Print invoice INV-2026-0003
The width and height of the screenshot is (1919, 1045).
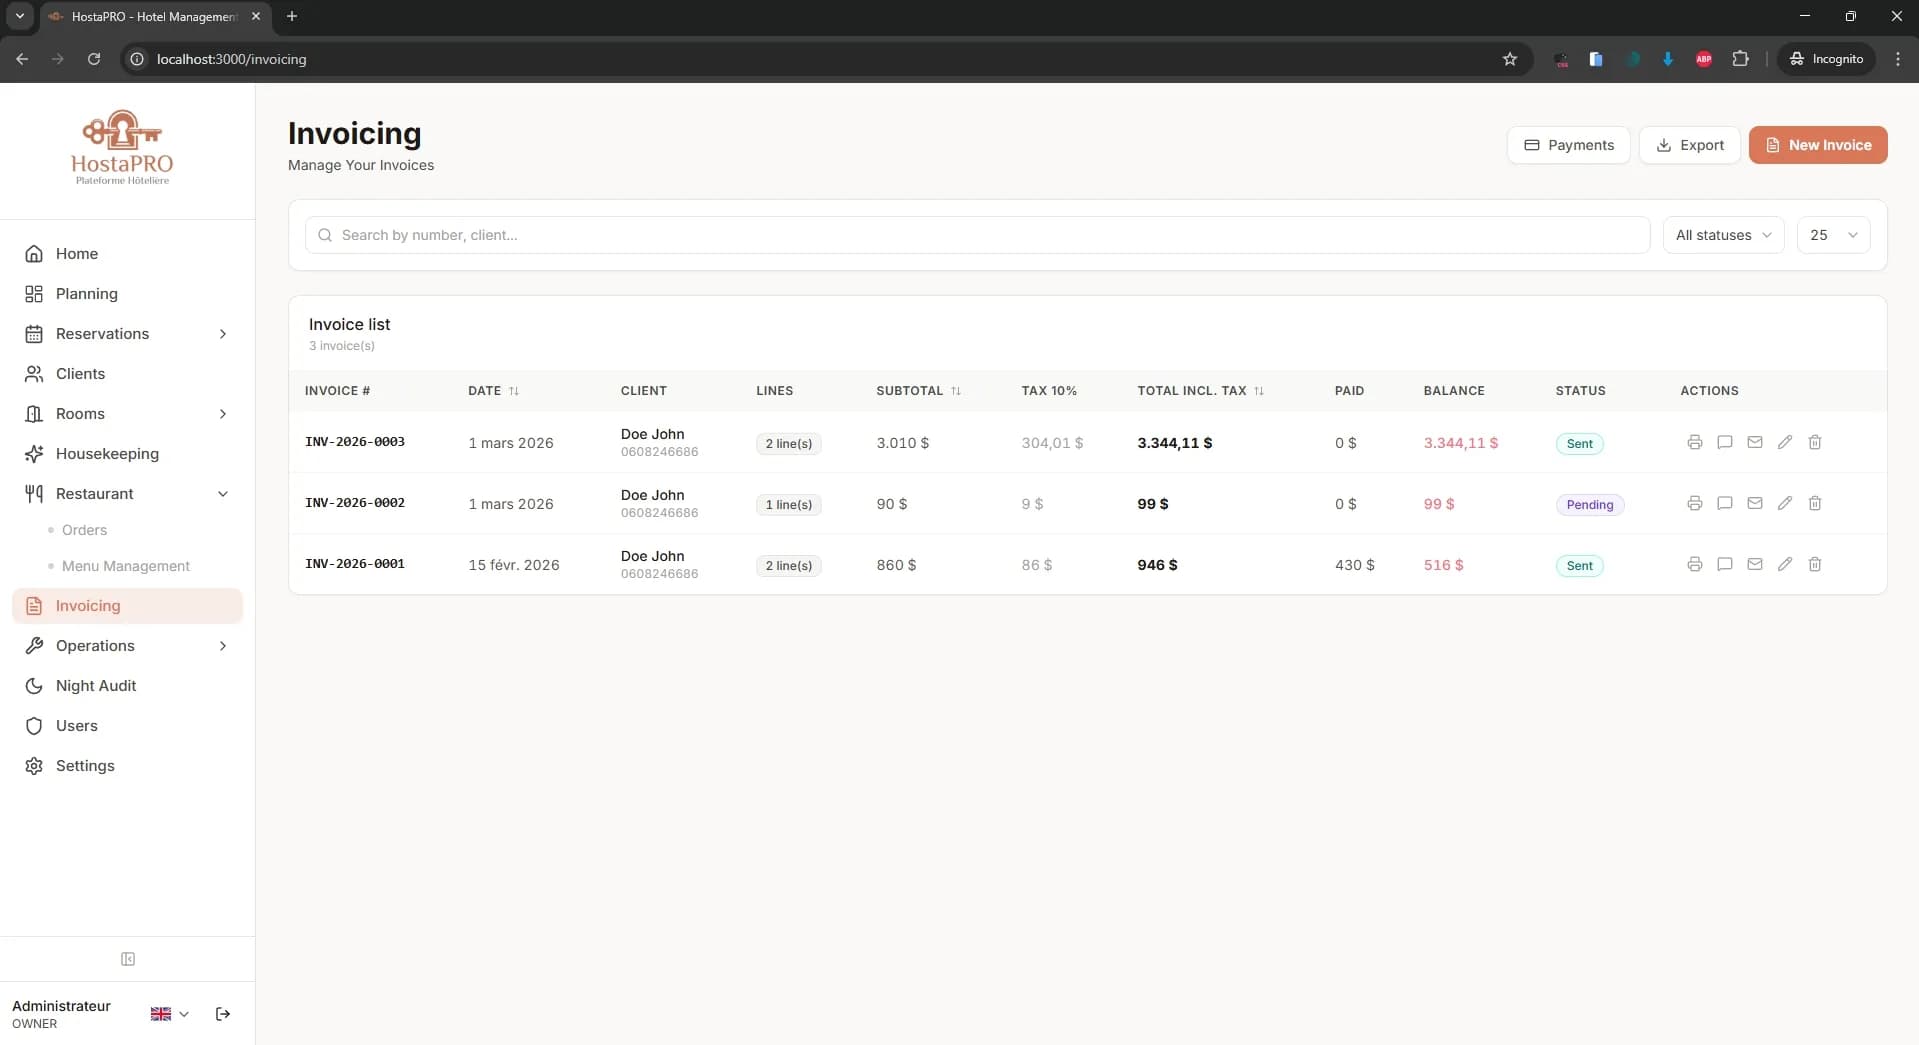click(x=1694, y=442)
